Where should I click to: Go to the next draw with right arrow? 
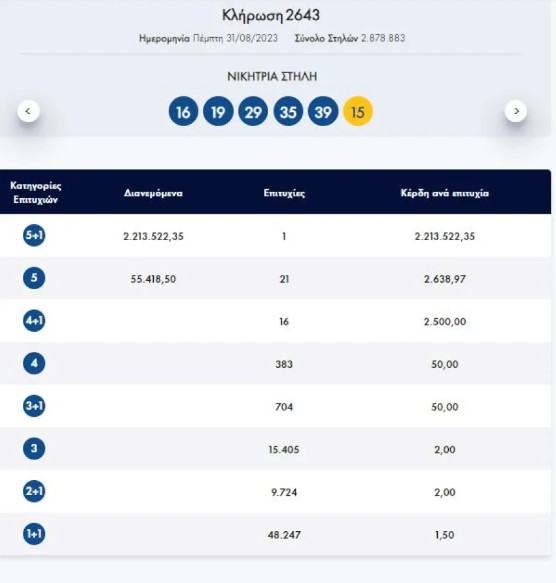[515, 111]
